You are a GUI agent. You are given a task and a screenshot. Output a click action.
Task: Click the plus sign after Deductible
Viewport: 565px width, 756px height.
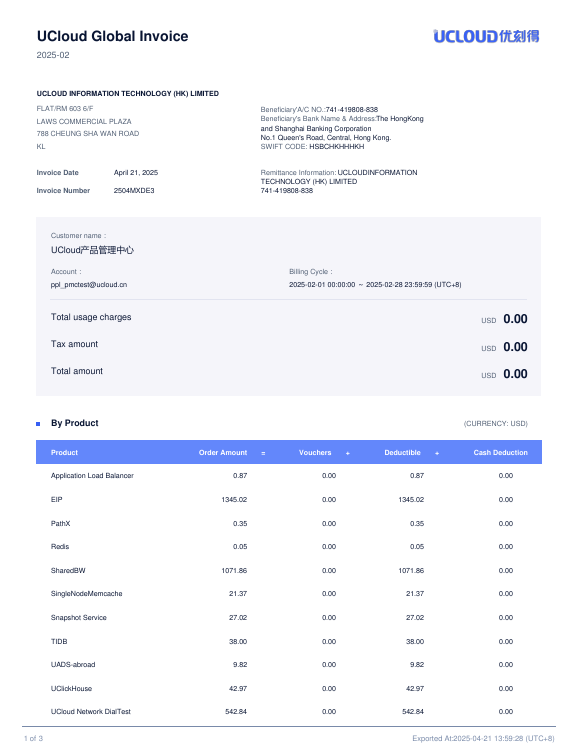click(x=437, y=453)
